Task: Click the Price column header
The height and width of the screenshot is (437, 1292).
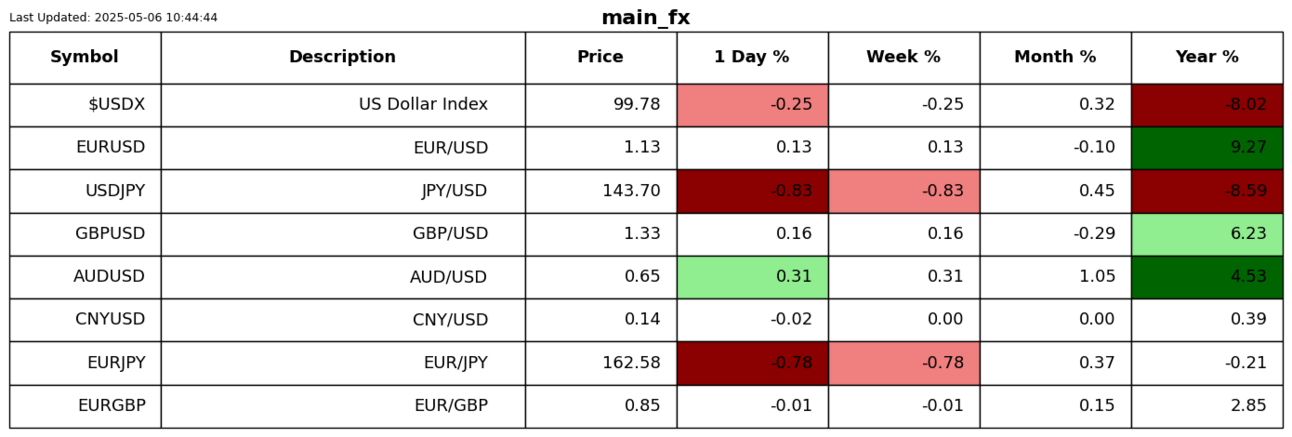Action: pyautogui.click(x=600, y=57)
